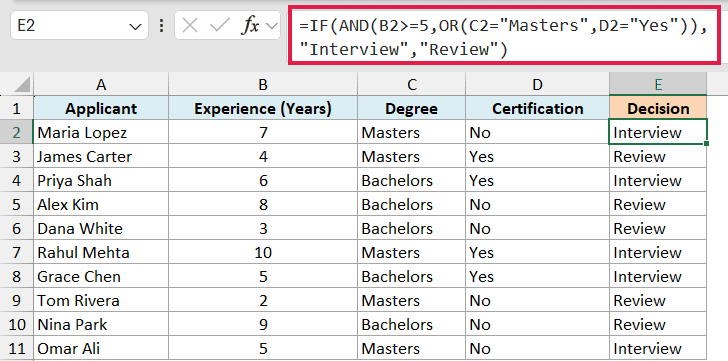Click the Decision header cell

pyautogui.click(x=658, y=108)
